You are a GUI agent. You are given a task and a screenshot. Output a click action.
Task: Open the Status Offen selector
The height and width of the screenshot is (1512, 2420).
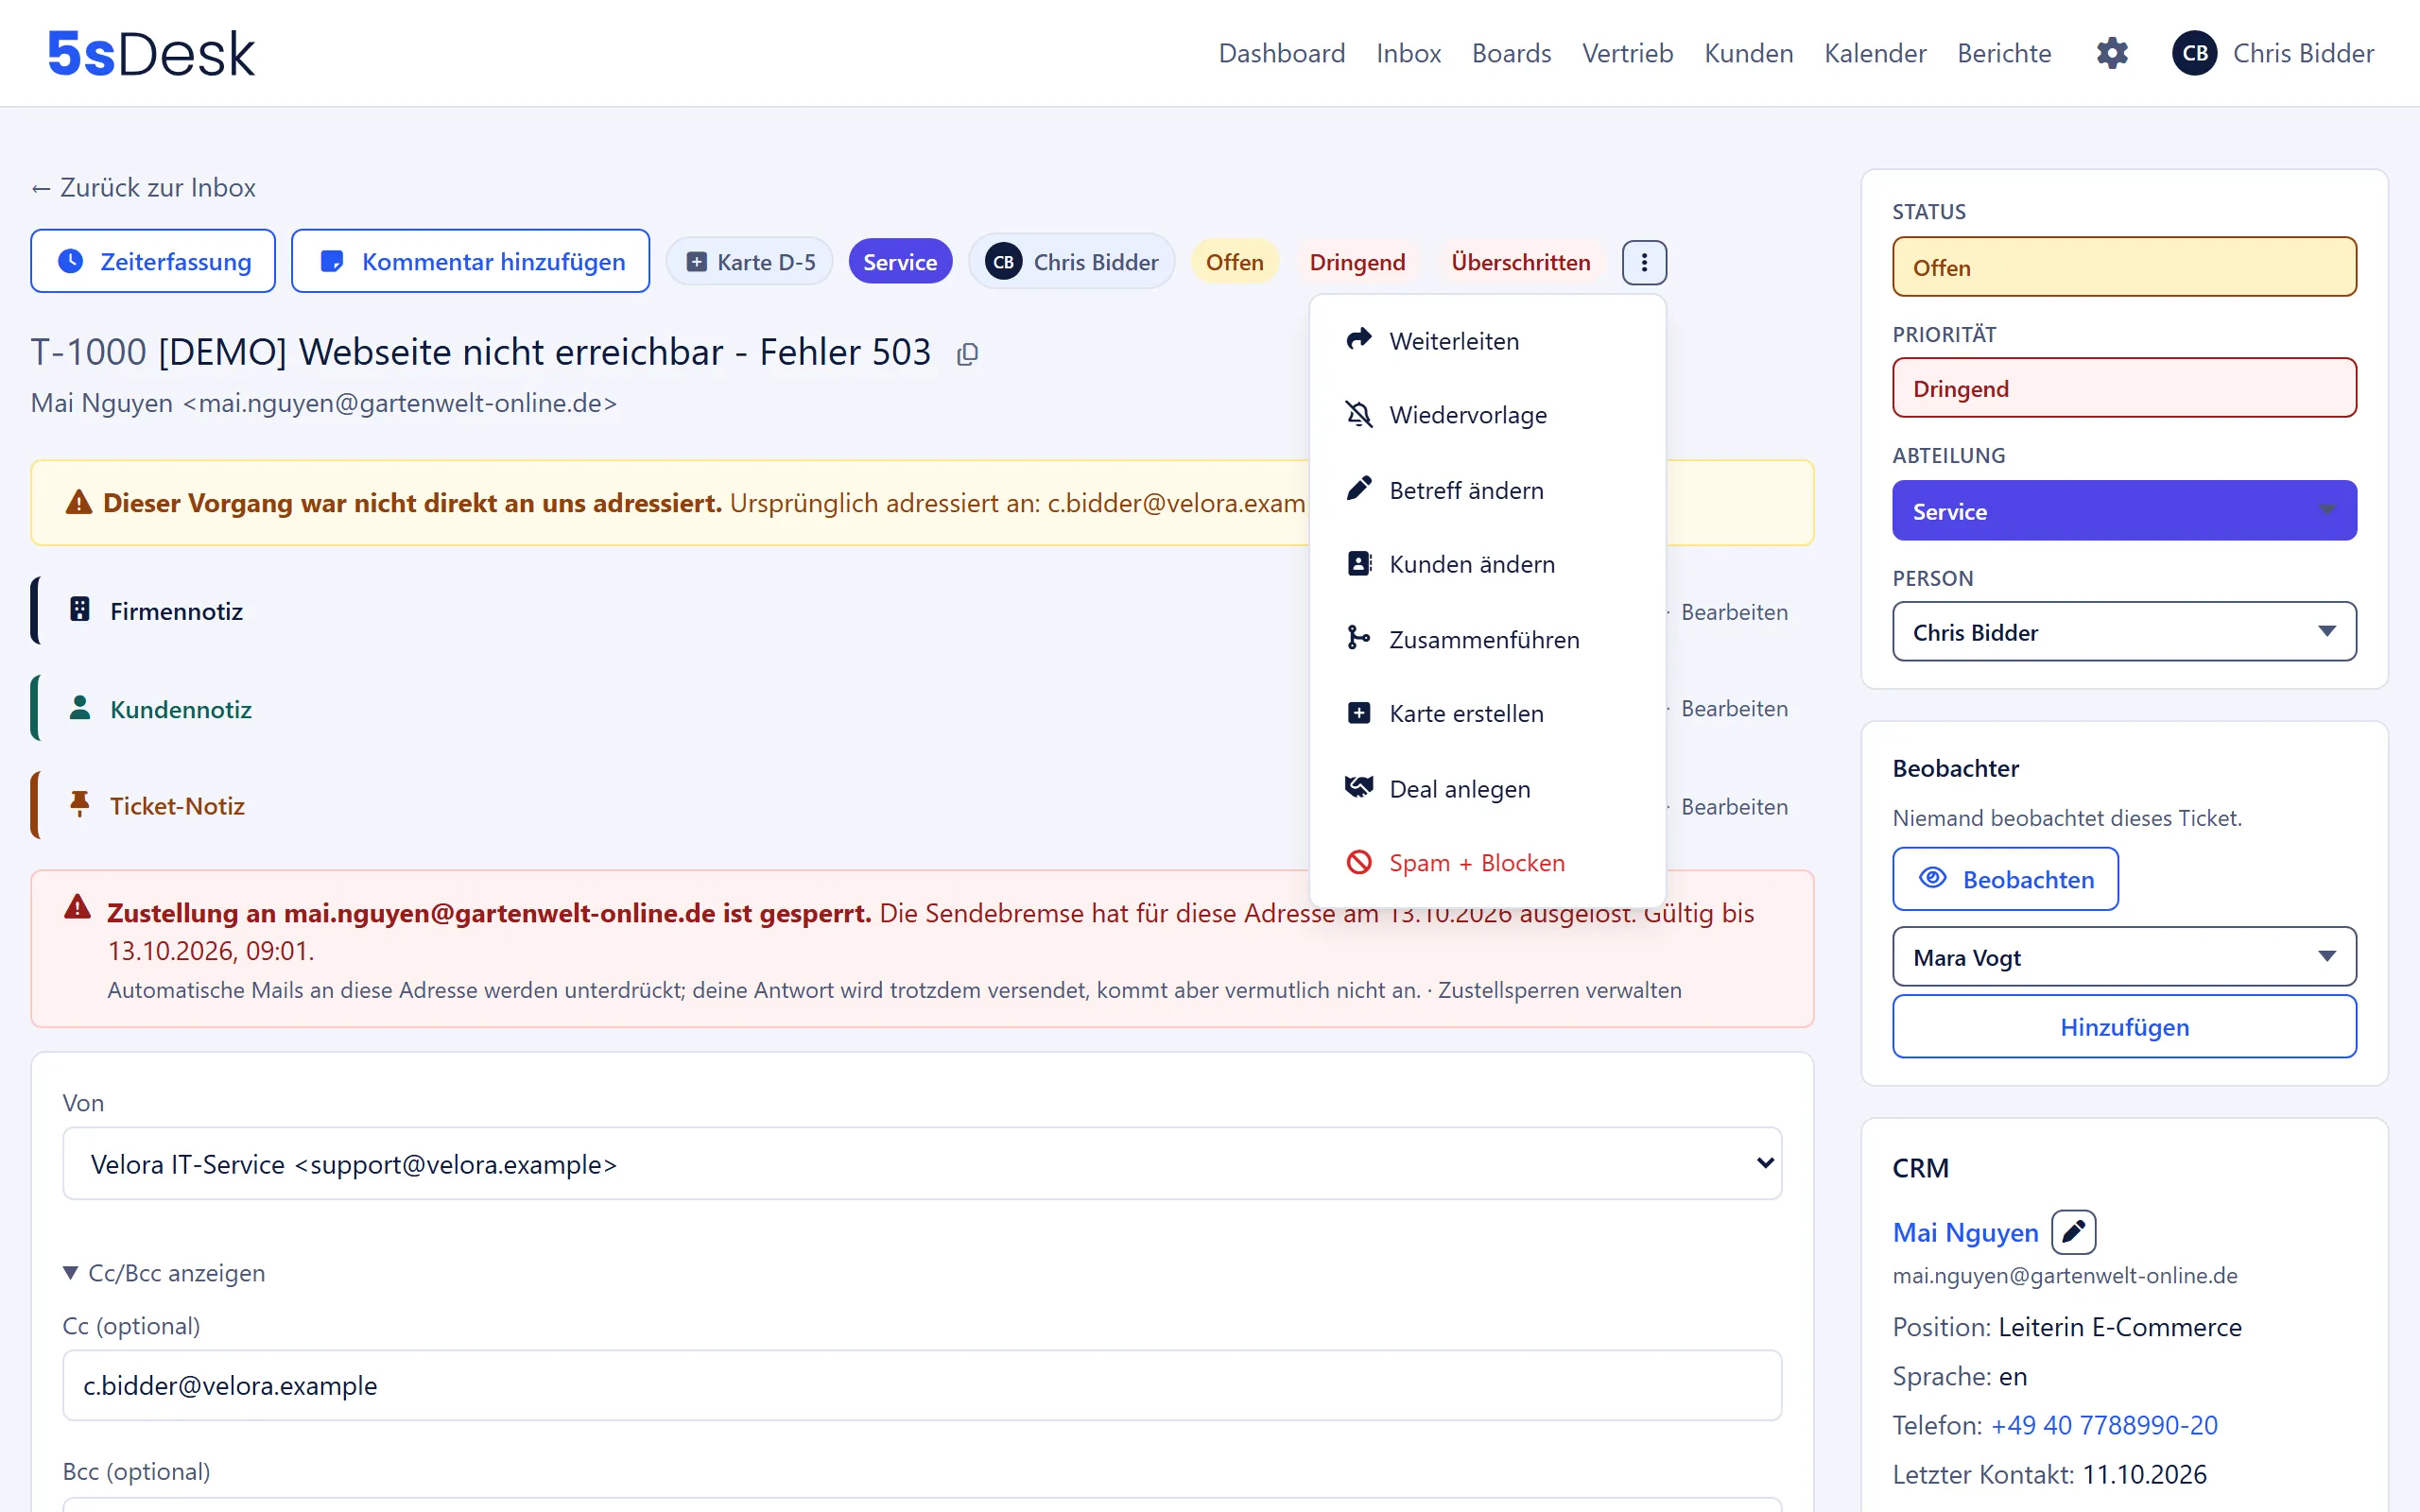pos(2124,267)
